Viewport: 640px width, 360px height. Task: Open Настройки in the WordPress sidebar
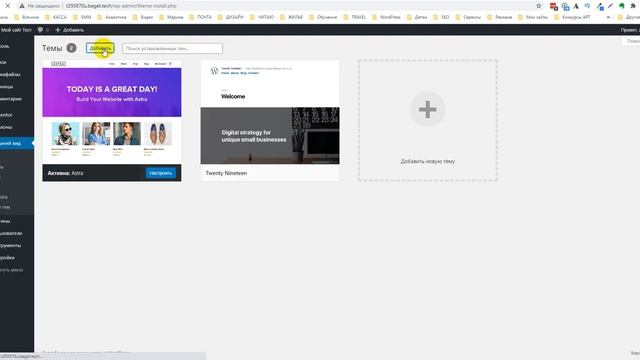coord(17,258)
